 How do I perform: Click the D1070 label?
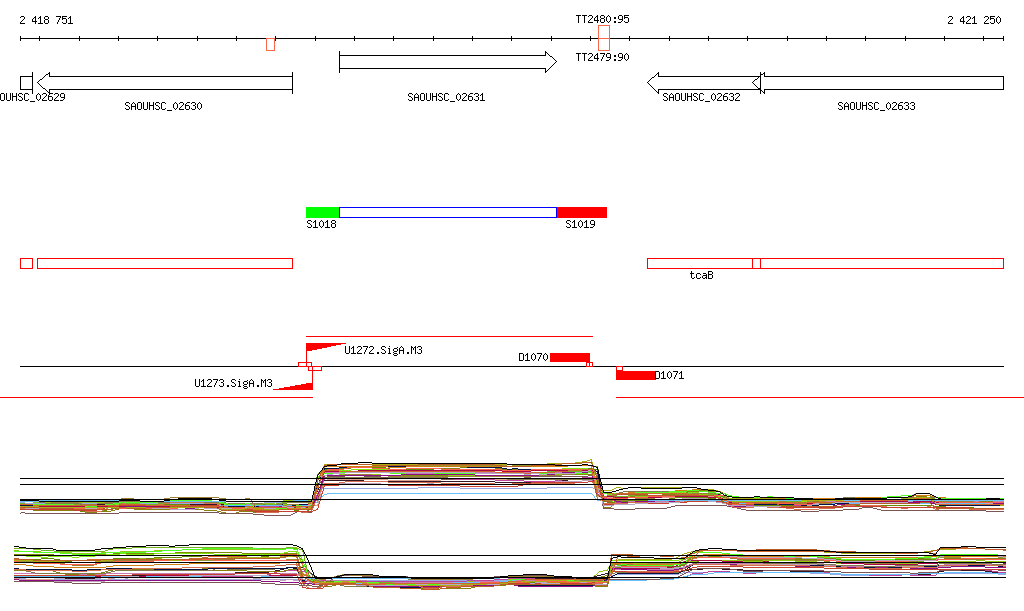click(x=534, y=357)
